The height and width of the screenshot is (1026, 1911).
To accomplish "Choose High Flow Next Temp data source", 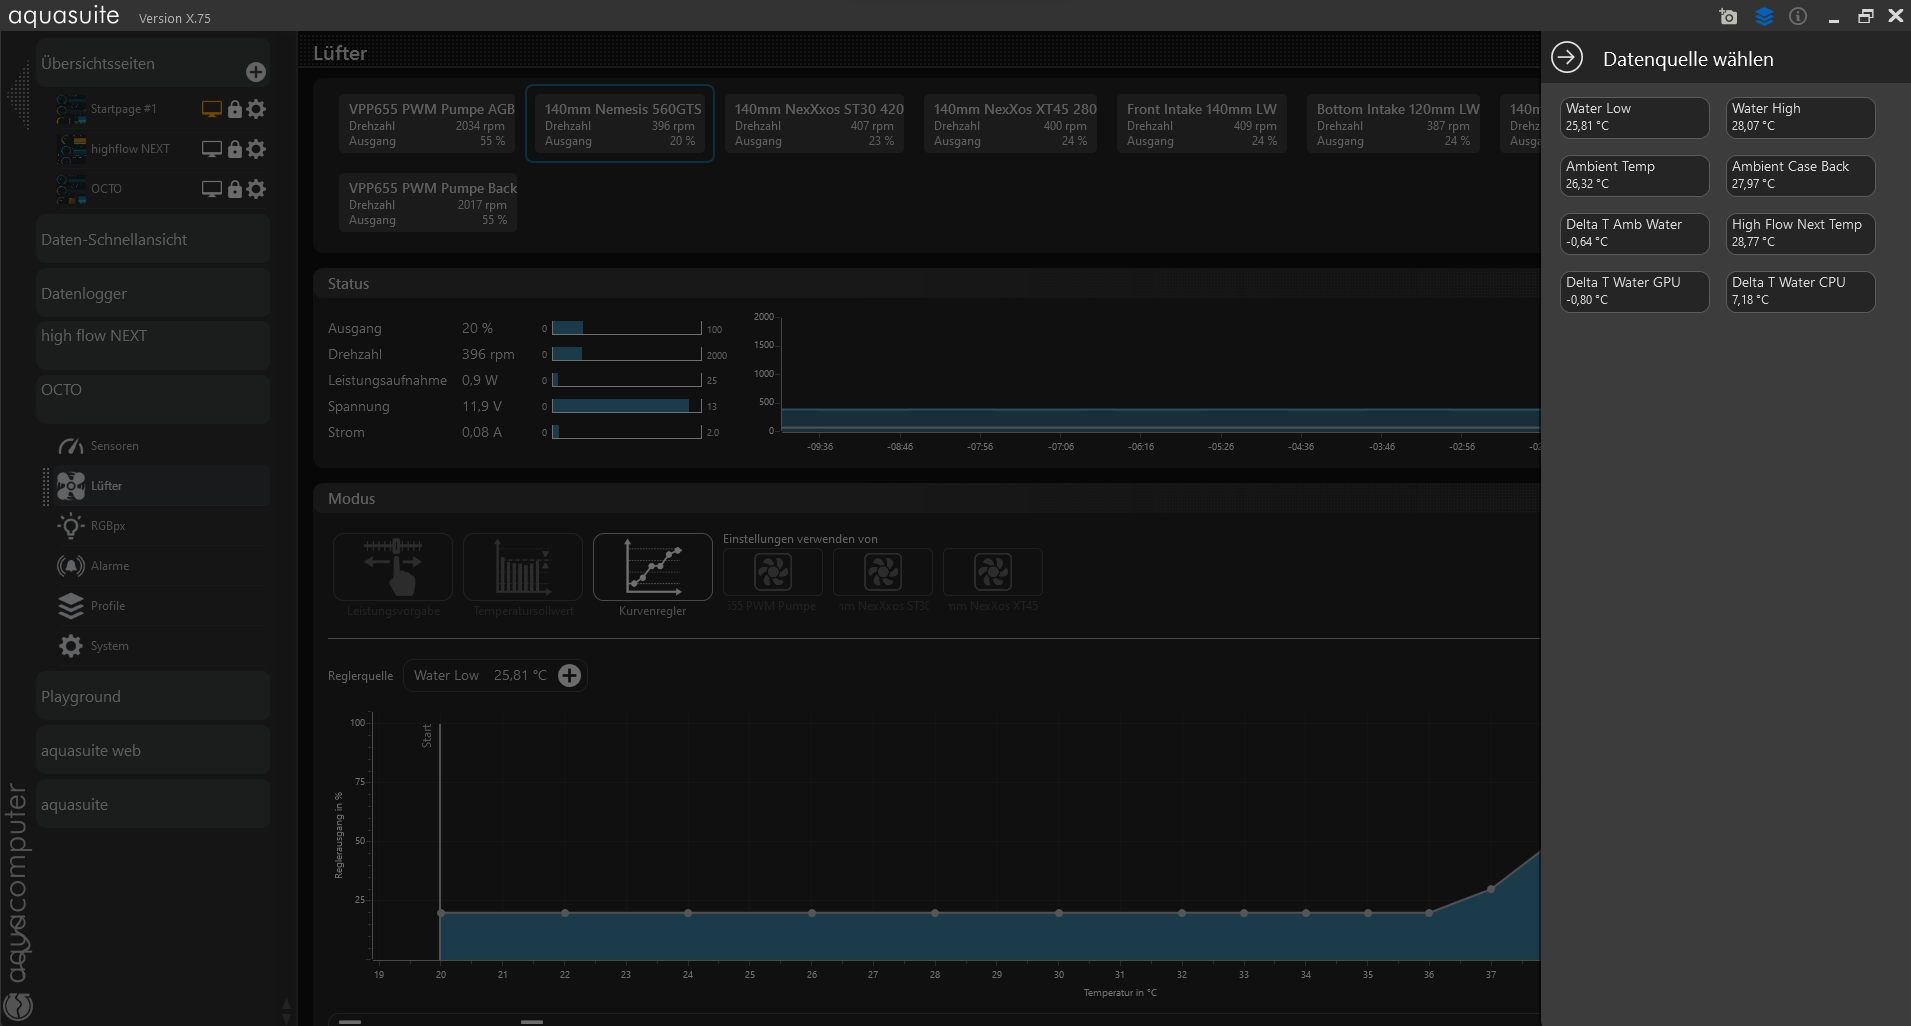I will point(1801,234).
